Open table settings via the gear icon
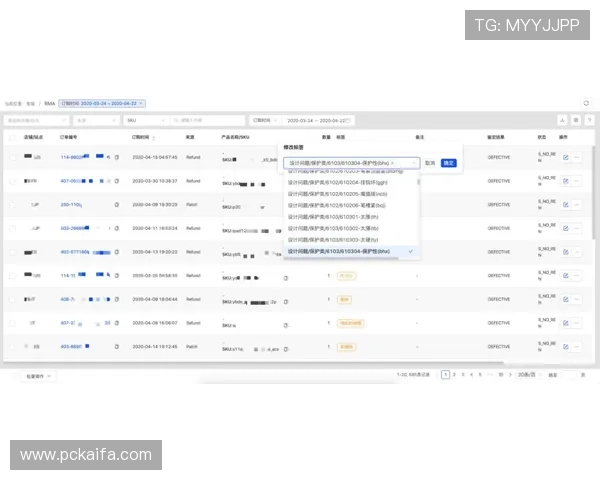The width and height of the screenshot is (600, 480). tap(575, 119)
